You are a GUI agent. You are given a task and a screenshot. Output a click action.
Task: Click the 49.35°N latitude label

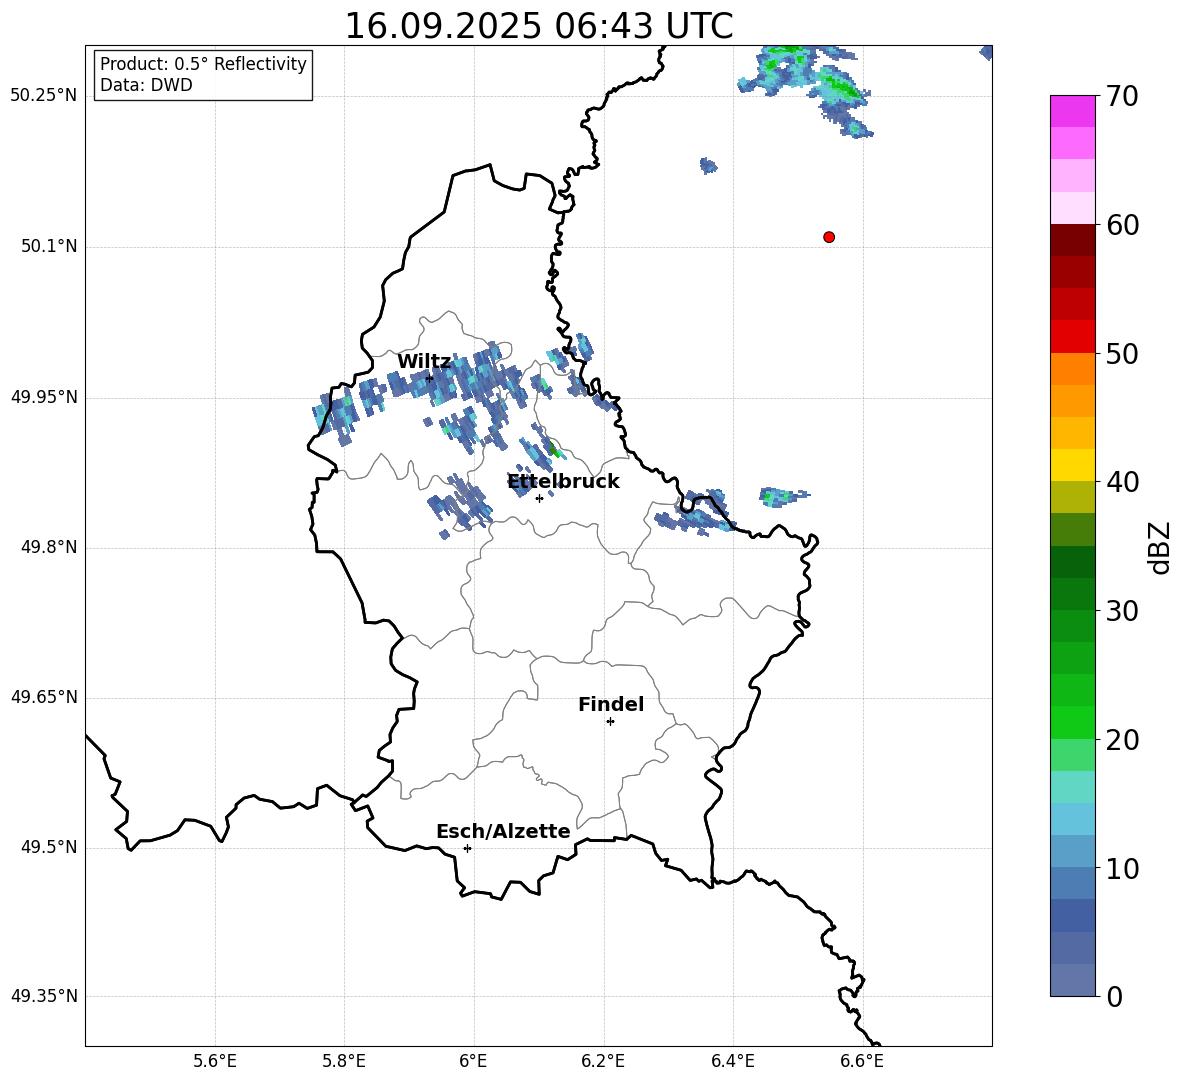click(x=44, y=996)
